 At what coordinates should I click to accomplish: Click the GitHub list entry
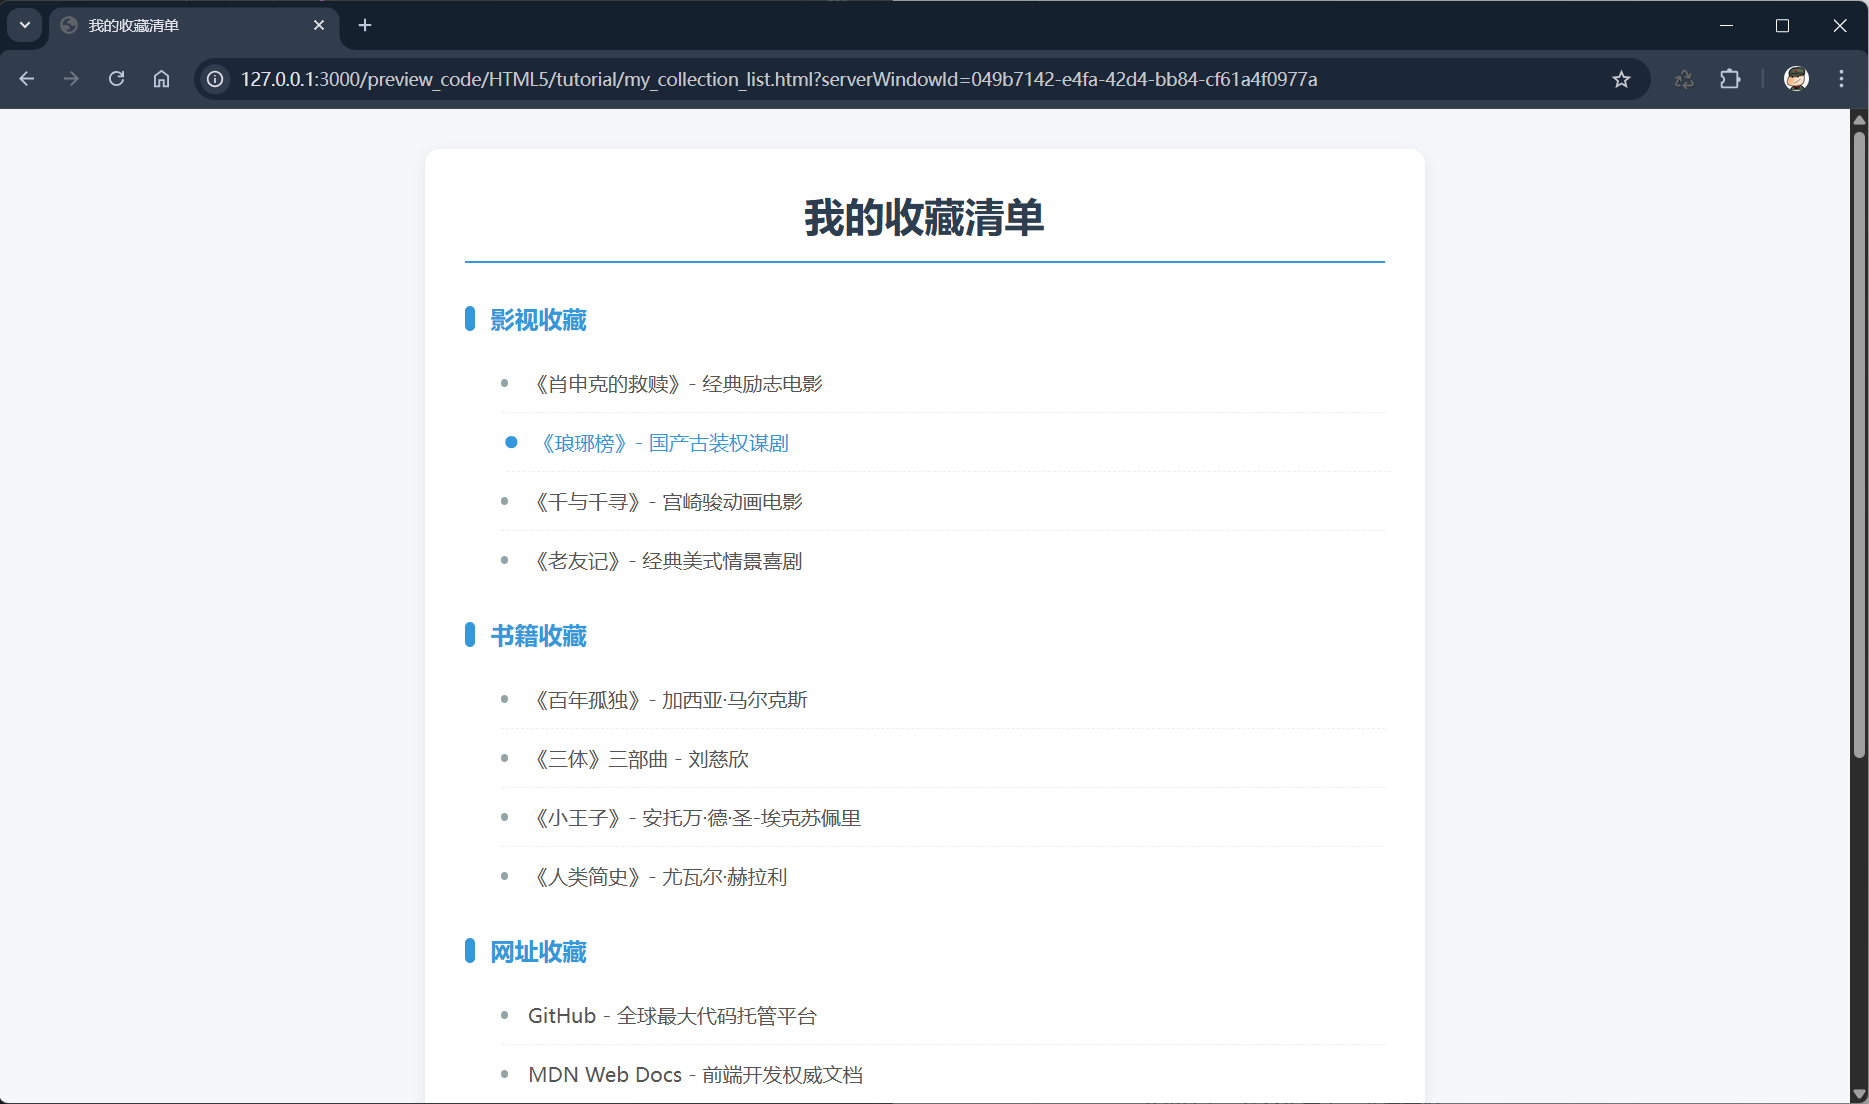(x=672, y=1016)
